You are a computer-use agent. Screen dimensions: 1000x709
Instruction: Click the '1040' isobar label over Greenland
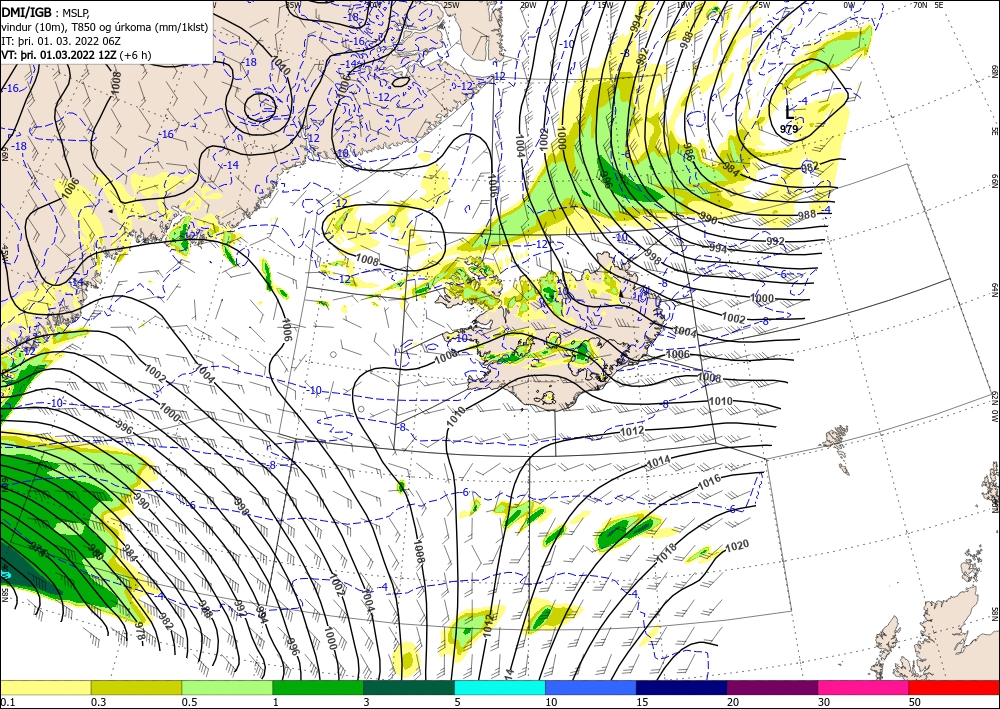[281, 66]
